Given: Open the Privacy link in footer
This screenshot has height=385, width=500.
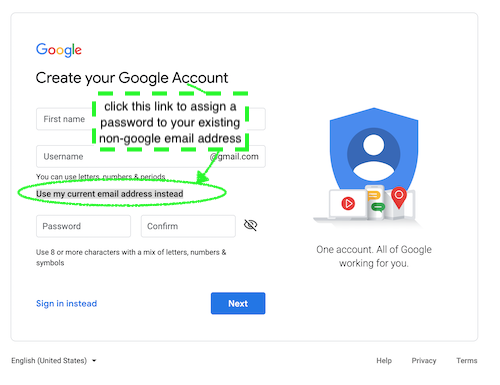Looking at the screenshot, I should click(x=424, y=361).
